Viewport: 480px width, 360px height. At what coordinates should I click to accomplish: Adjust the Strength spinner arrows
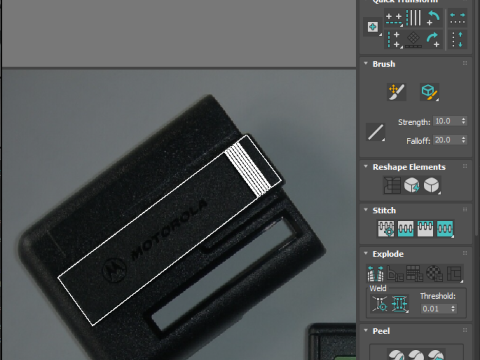464,121
